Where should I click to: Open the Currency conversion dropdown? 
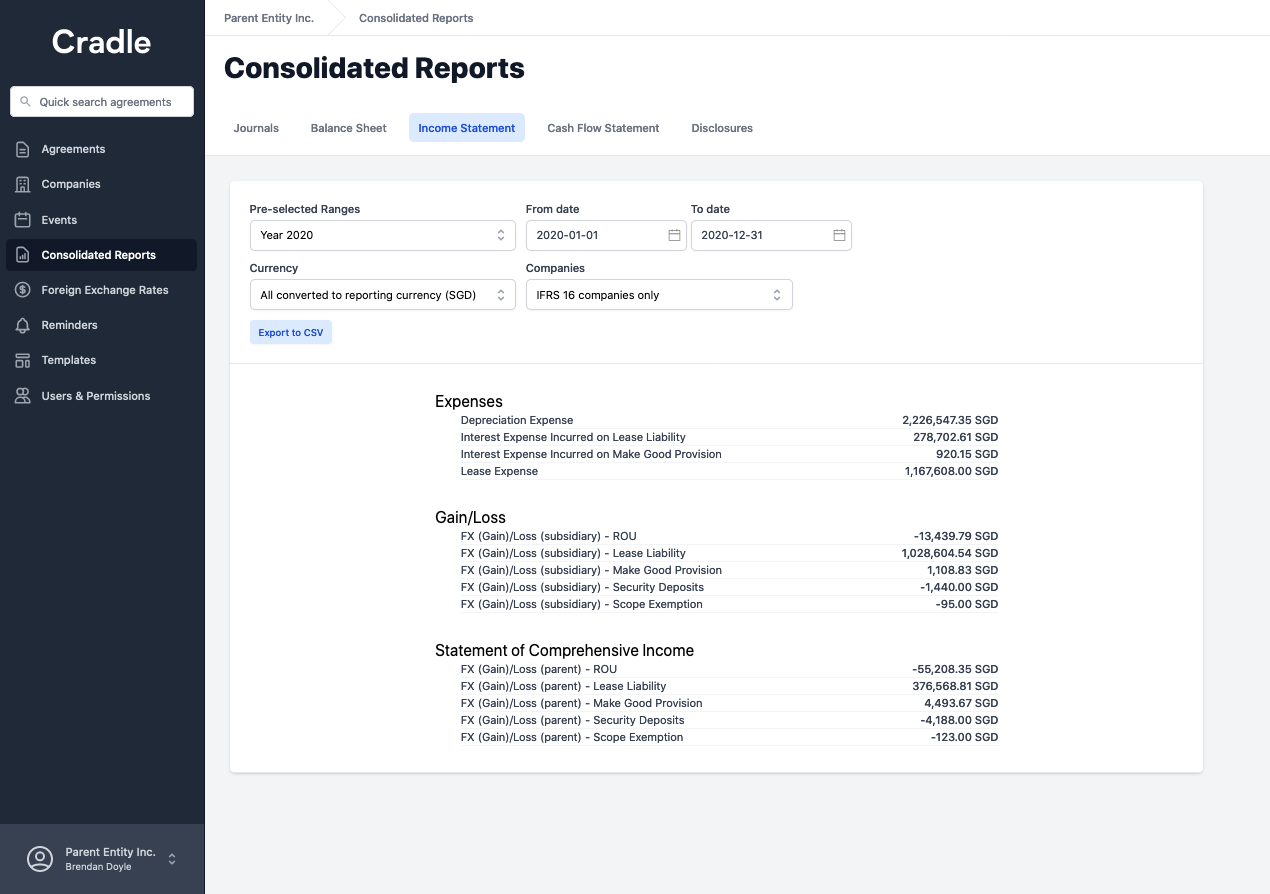[383, 295]
